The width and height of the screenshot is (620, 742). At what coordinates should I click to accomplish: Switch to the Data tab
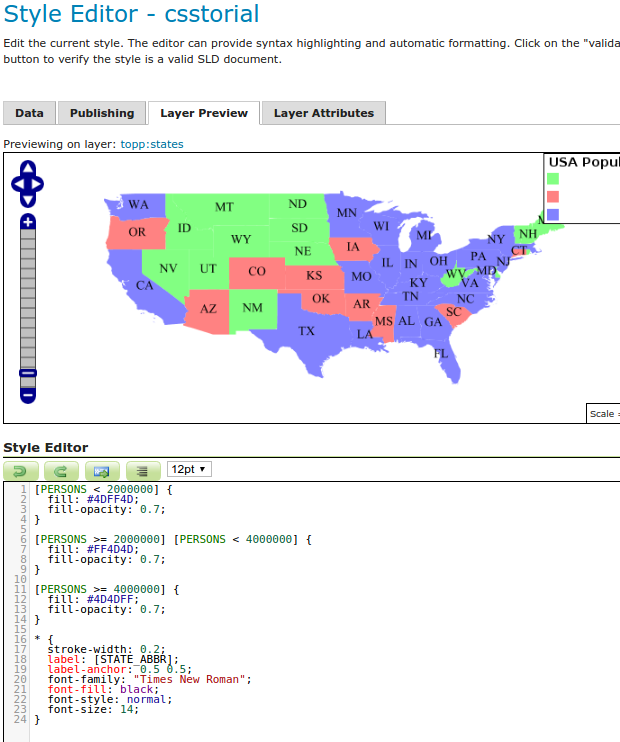[29, 113]
